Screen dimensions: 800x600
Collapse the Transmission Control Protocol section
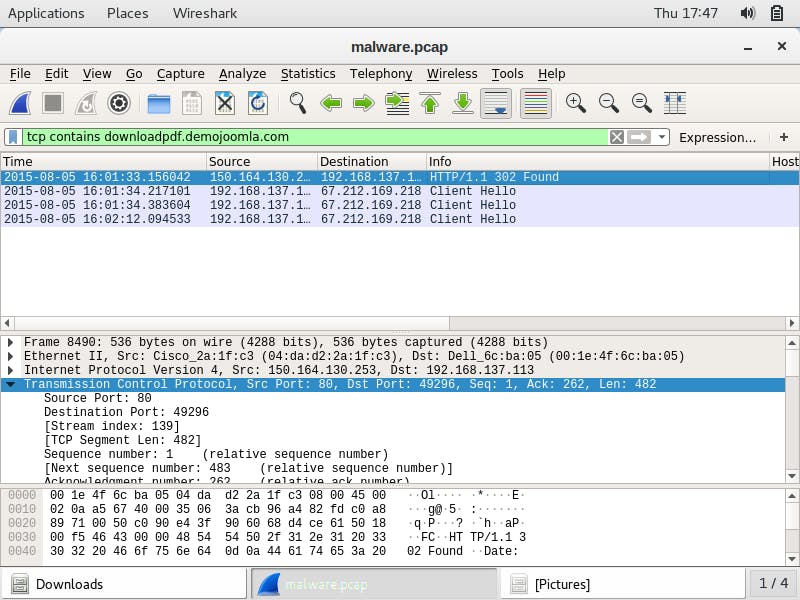pos(11,384)
